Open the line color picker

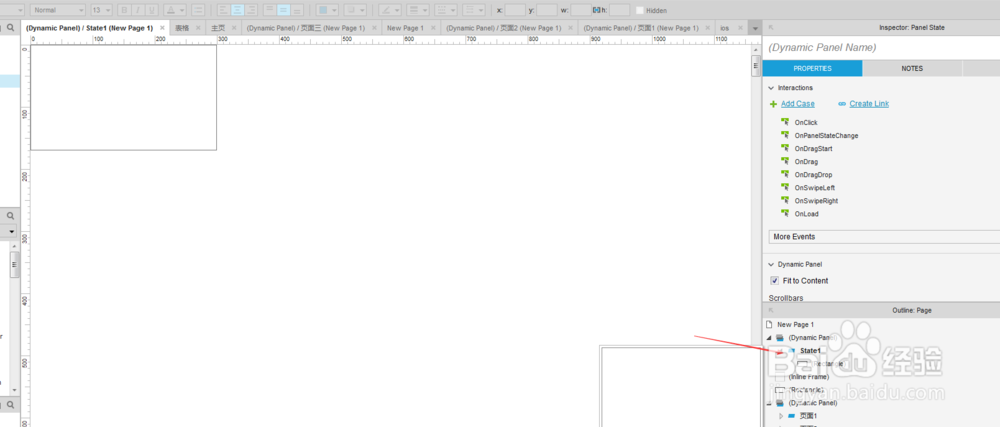(x=390, y=10)
